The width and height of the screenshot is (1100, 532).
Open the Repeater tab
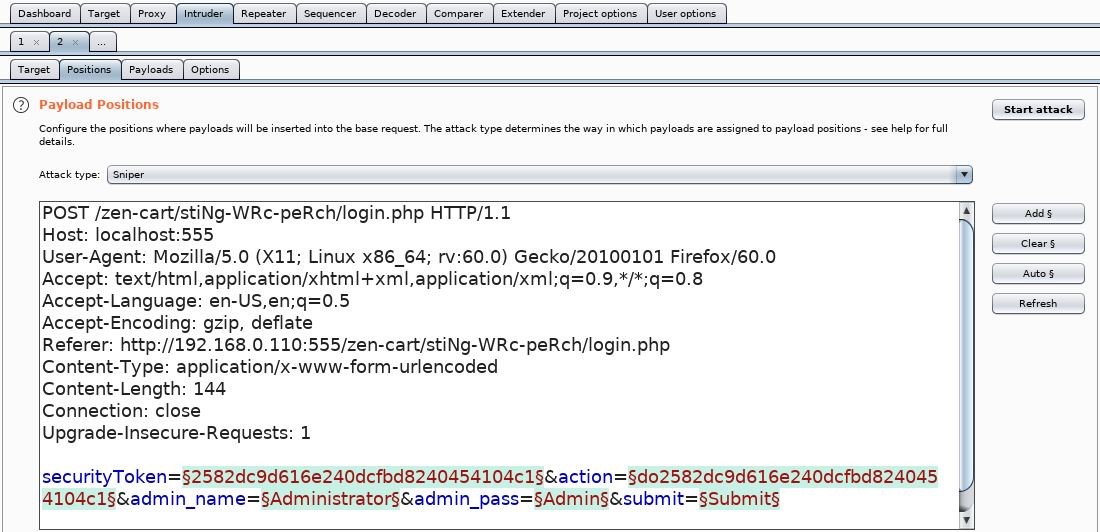tap(263, 14)
